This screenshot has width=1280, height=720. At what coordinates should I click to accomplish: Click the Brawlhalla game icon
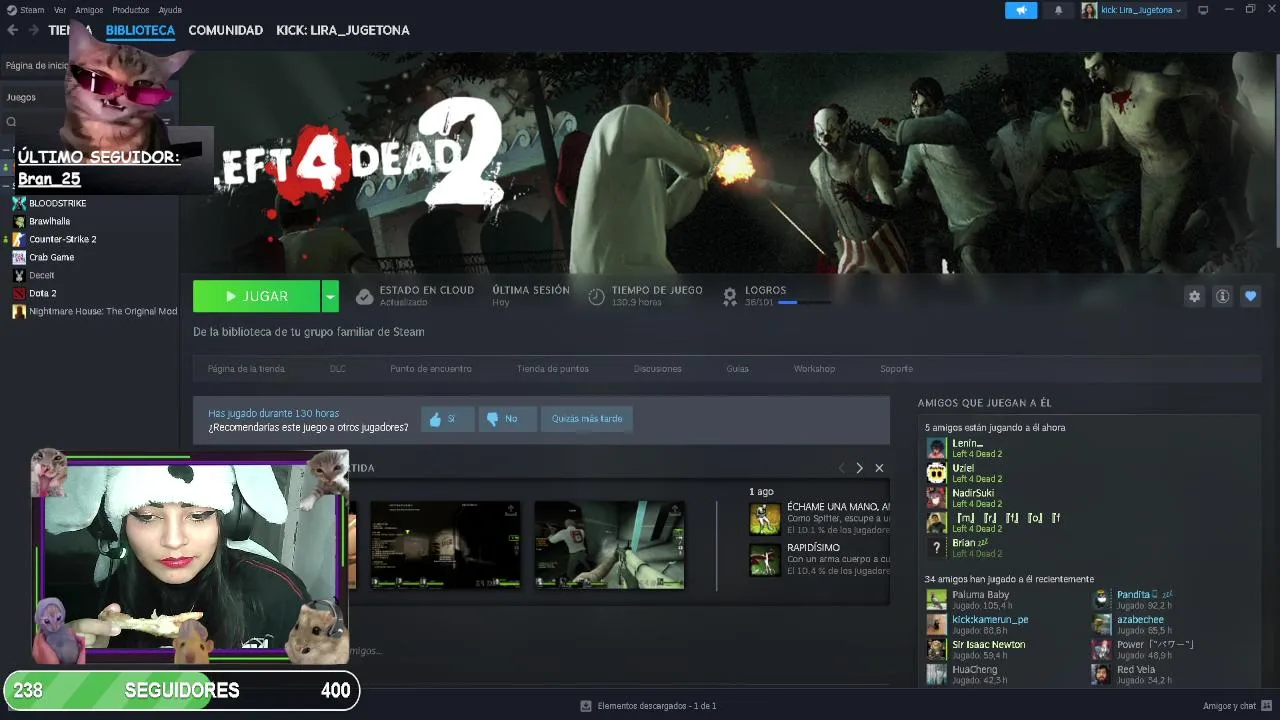[x=19, y=221]
